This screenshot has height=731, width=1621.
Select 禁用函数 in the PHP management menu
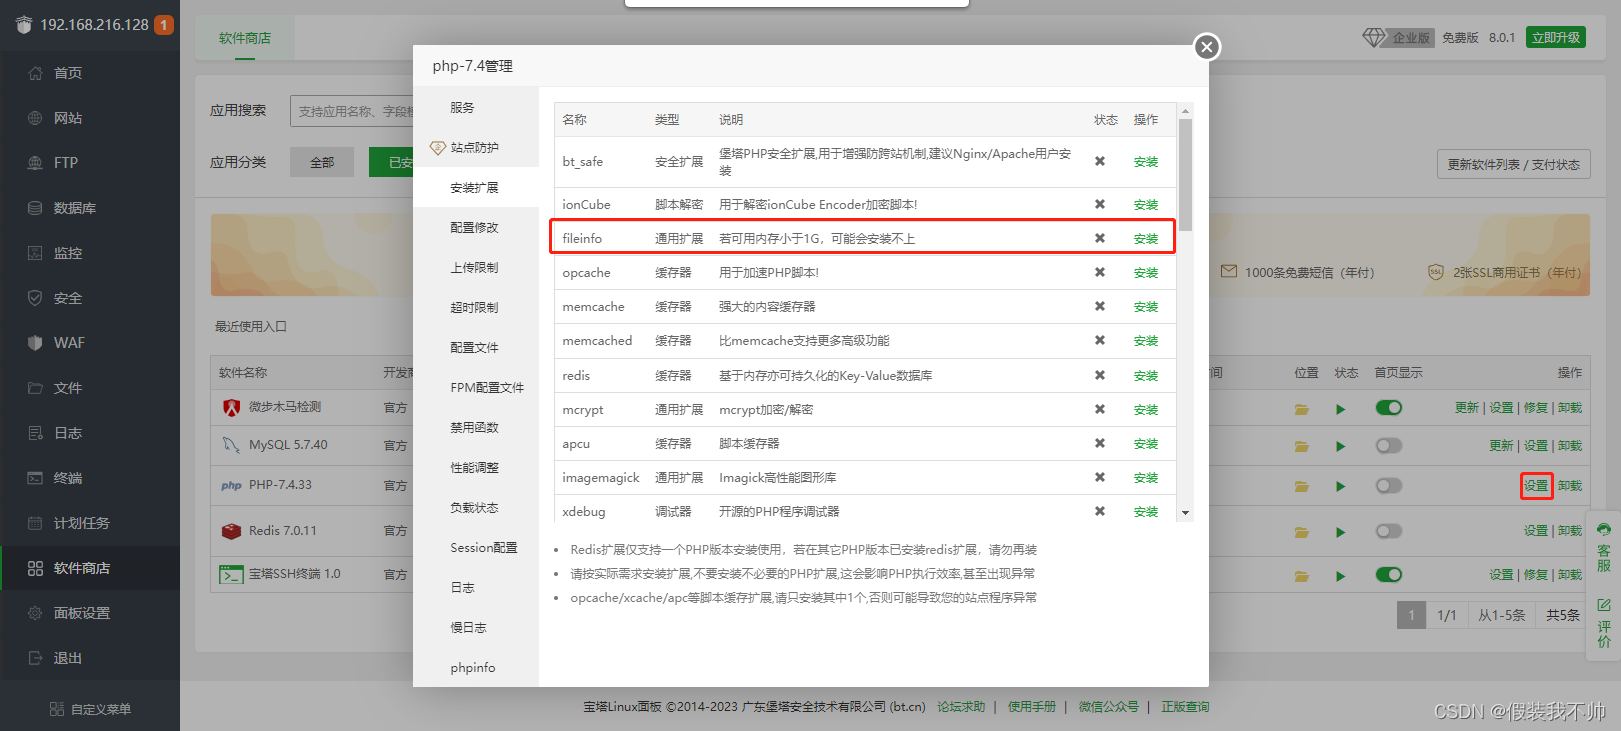pyautogui.click(x=476, y=428)
